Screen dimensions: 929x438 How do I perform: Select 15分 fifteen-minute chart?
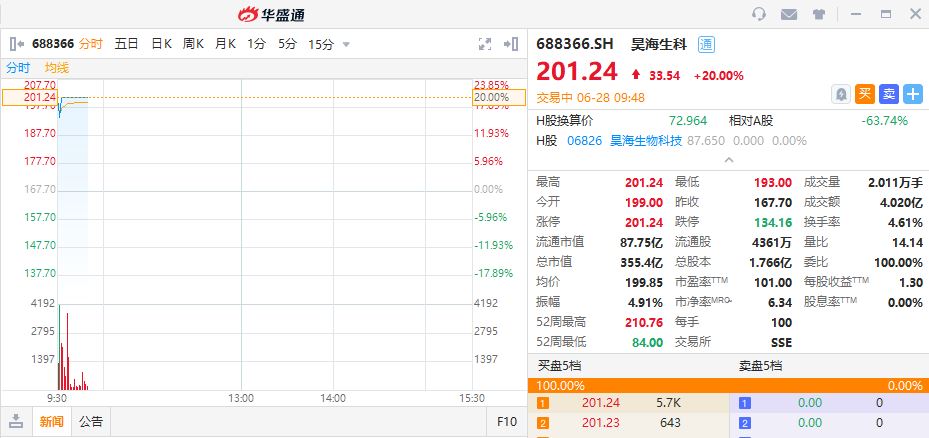tap(321, 44)
